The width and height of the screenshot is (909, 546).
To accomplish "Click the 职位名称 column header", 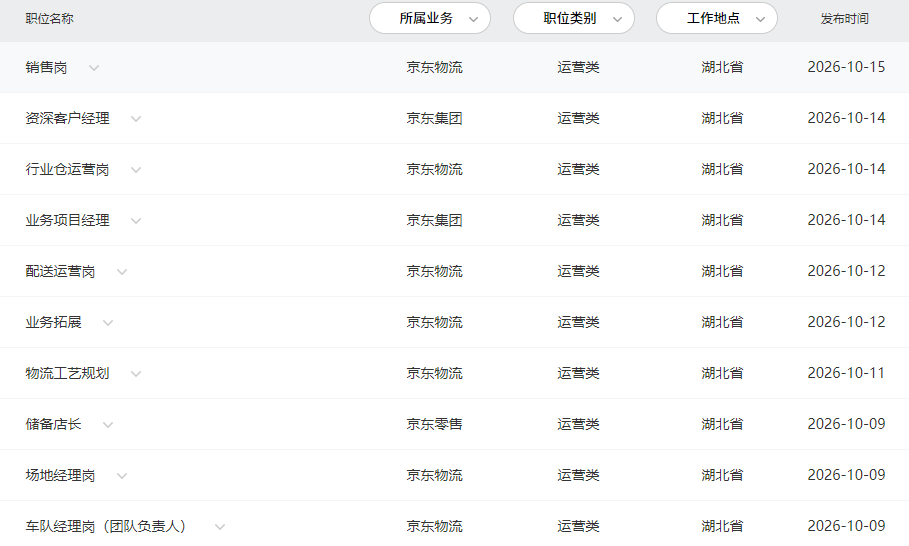I will [49, 19].
